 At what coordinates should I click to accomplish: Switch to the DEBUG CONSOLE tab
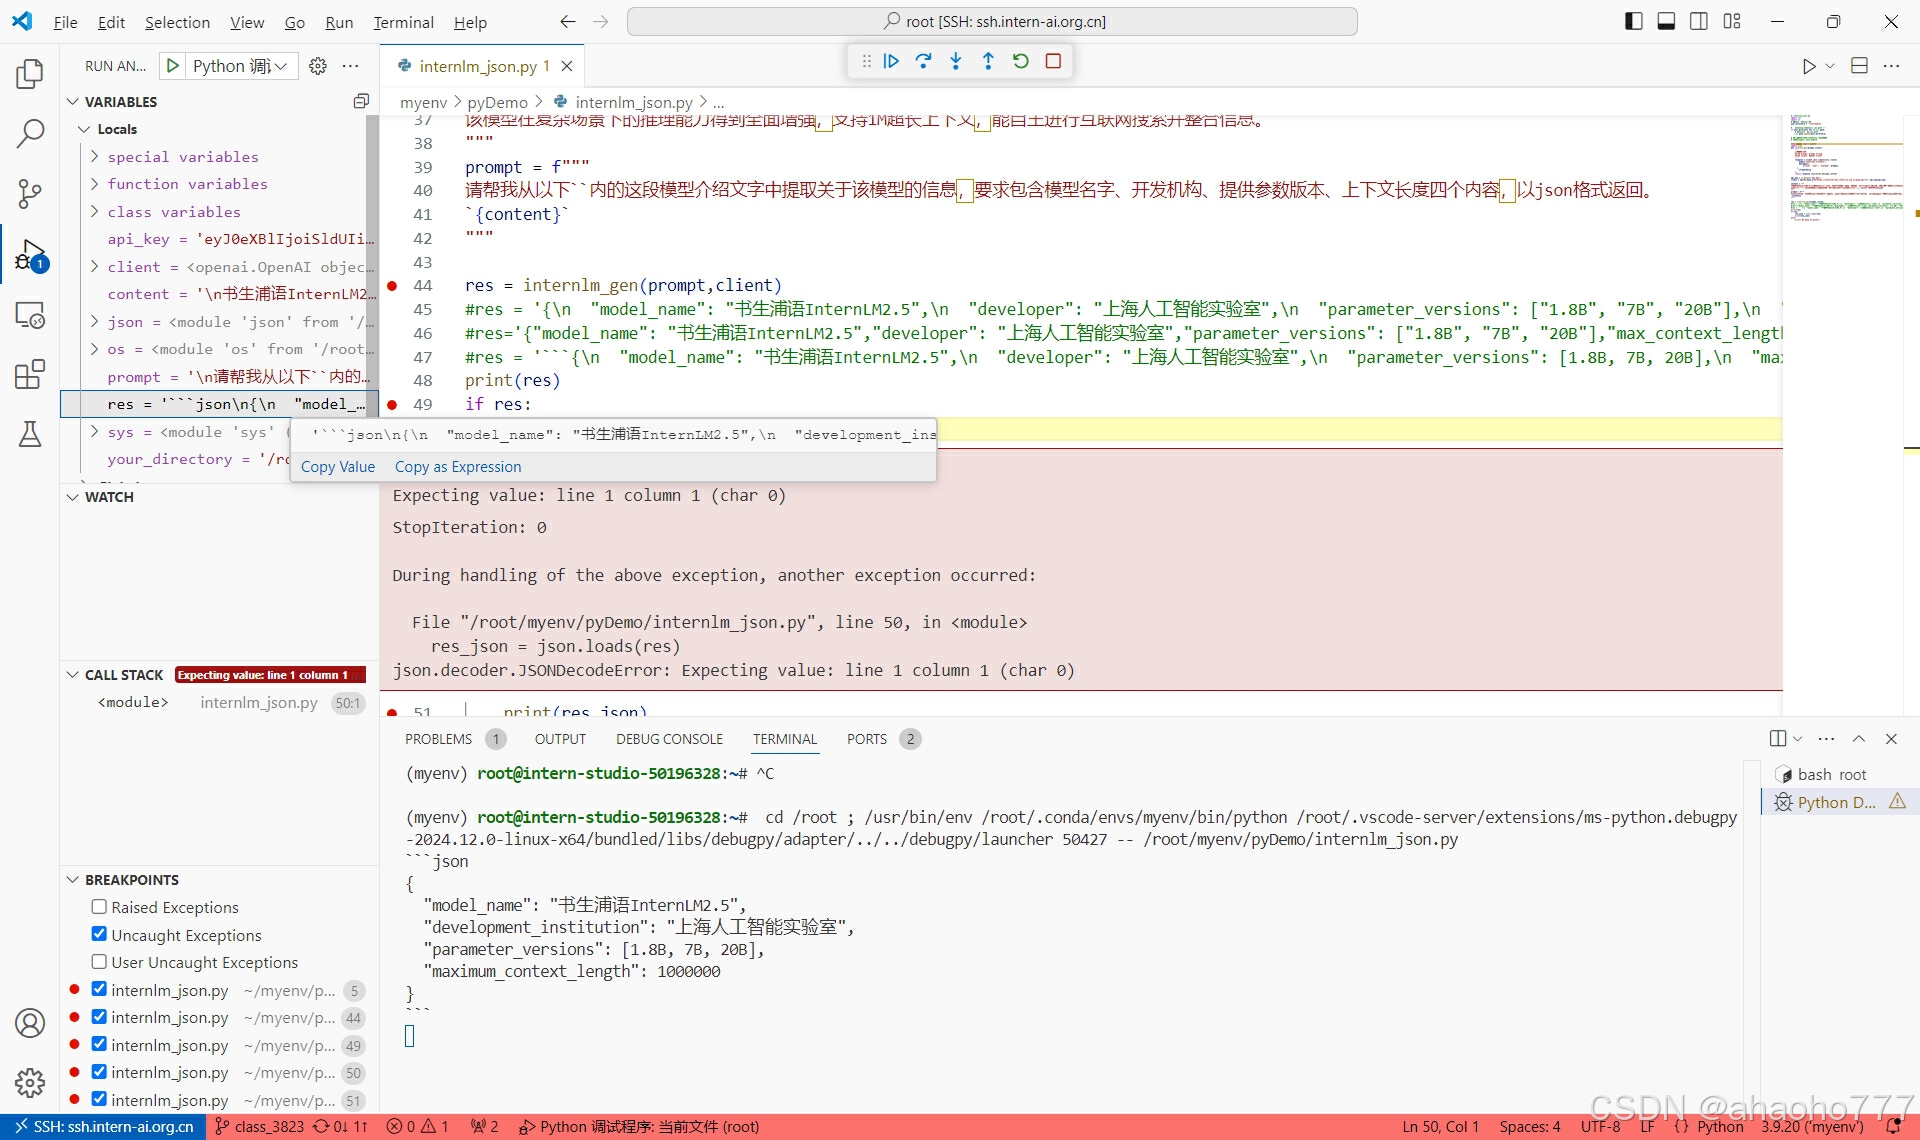[x=669, y=739]
